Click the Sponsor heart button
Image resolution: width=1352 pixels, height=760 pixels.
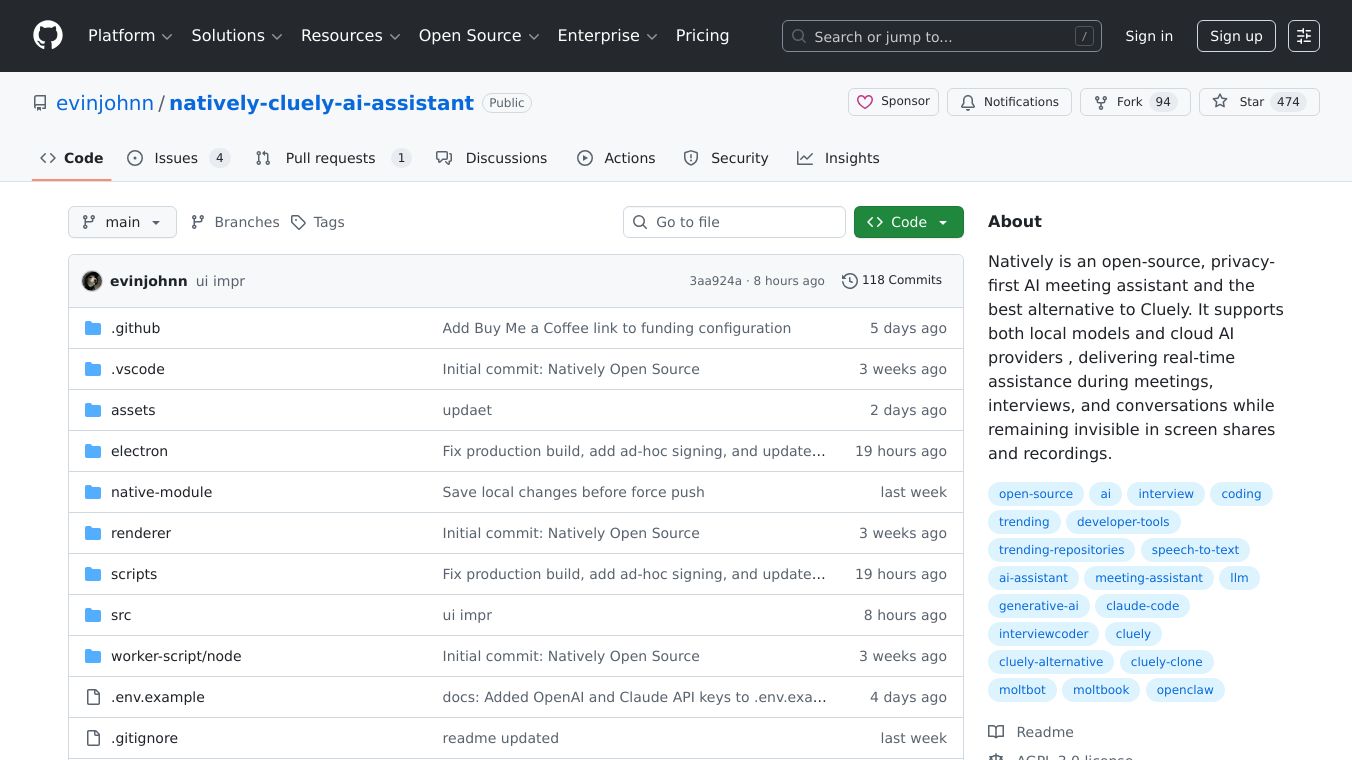pyautogui.click(x=893, y=102)
